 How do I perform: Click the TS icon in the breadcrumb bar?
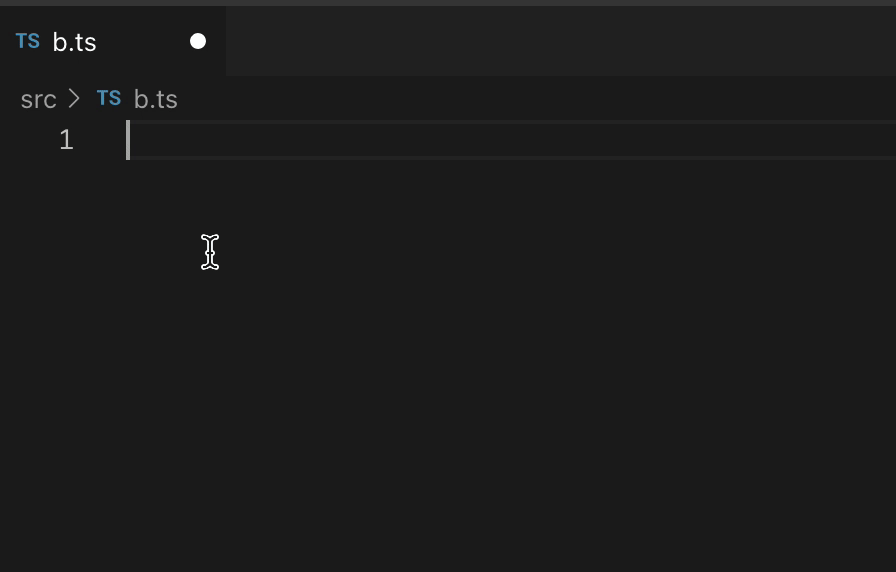109,98
